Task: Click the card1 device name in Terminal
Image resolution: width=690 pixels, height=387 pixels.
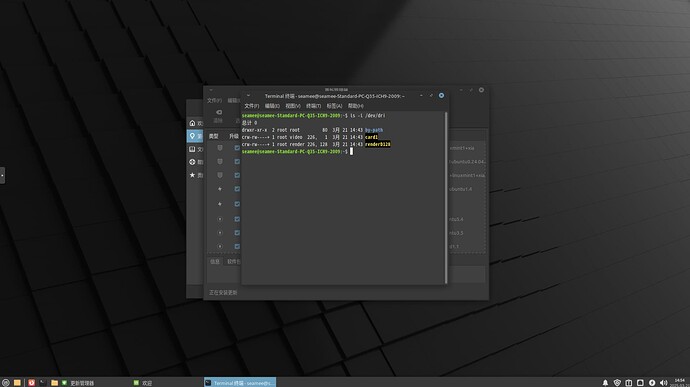Action: [371, 137]
